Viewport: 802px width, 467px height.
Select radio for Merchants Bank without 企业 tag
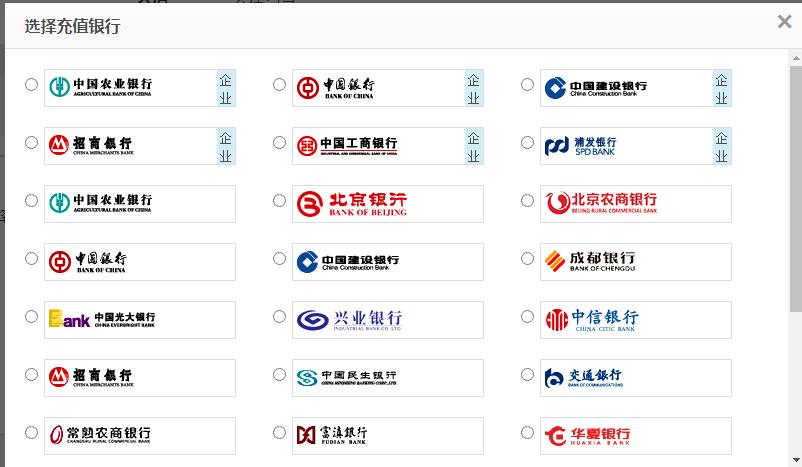click(31, 374)
